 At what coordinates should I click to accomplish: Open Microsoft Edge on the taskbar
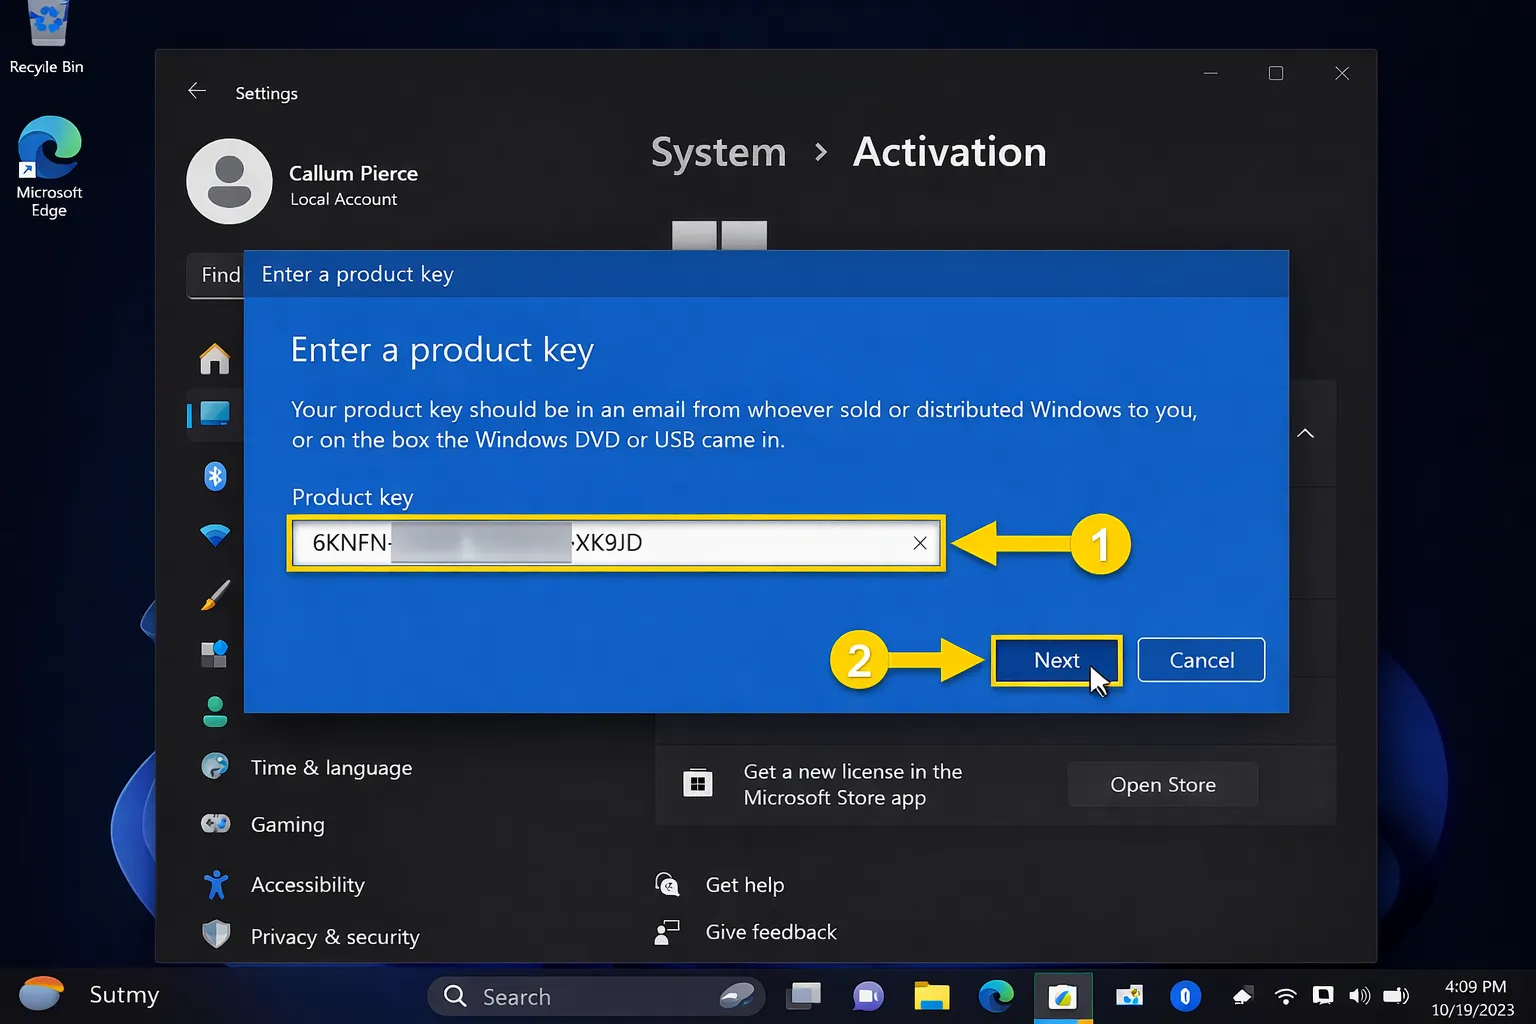point(996,996)
